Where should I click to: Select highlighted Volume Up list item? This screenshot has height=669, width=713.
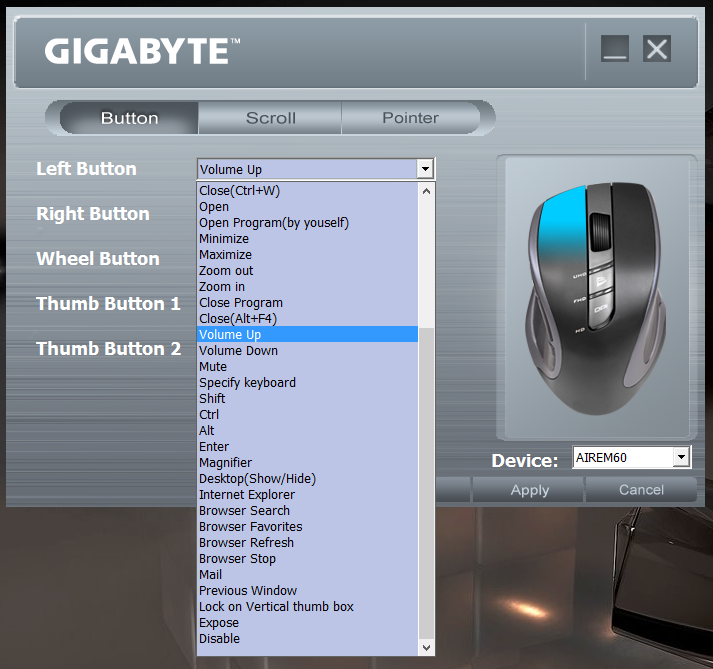pyautogui.click(x=307, y=334)
